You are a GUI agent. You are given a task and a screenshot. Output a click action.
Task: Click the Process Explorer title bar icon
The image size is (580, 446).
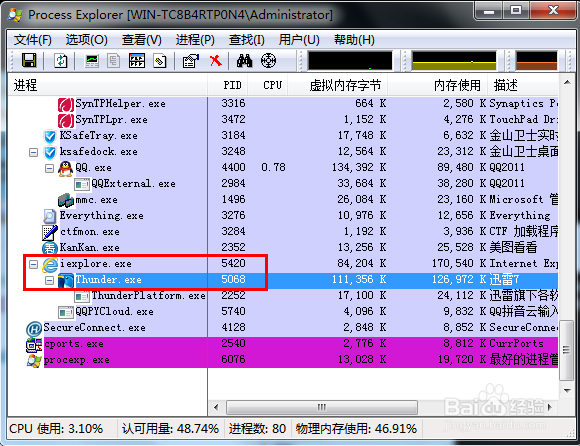15,15
